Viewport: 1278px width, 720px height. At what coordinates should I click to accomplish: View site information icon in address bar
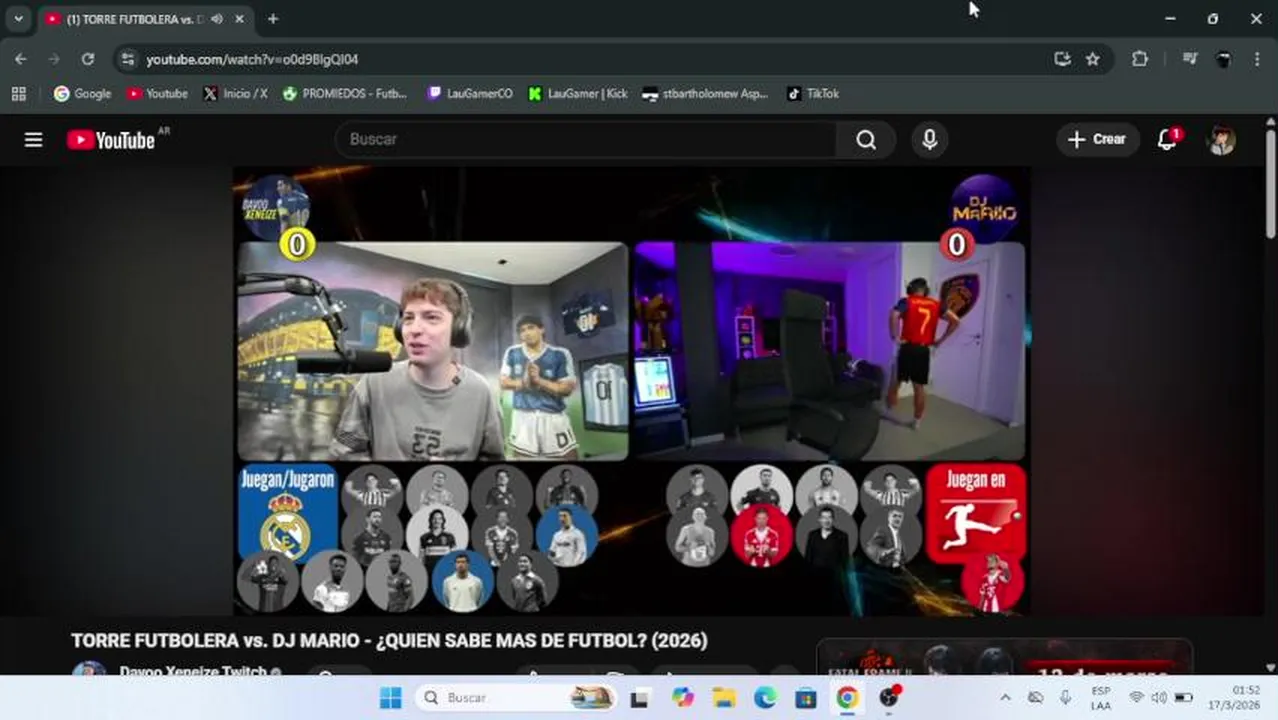click(x=127, y=59)
